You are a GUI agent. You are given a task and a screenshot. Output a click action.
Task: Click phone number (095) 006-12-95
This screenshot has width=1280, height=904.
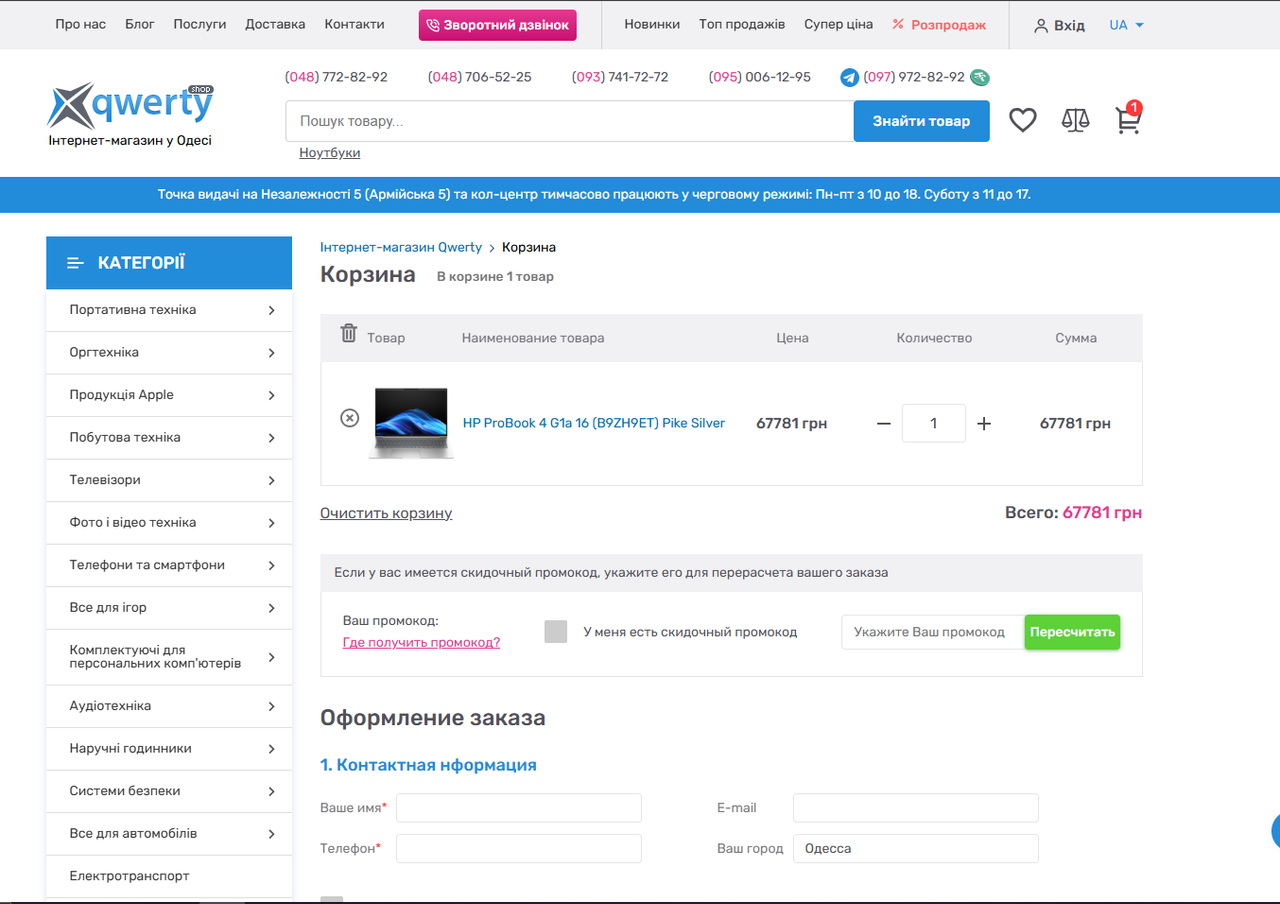(x=760, y=77)
